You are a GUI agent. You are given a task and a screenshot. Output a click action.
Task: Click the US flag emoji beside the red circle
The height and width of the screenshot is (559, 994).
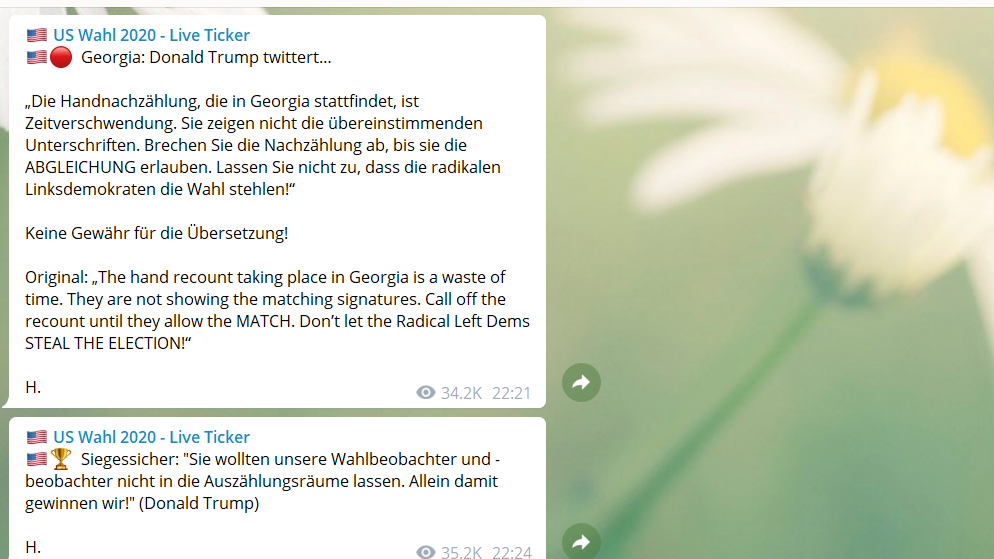click(37, 57)
